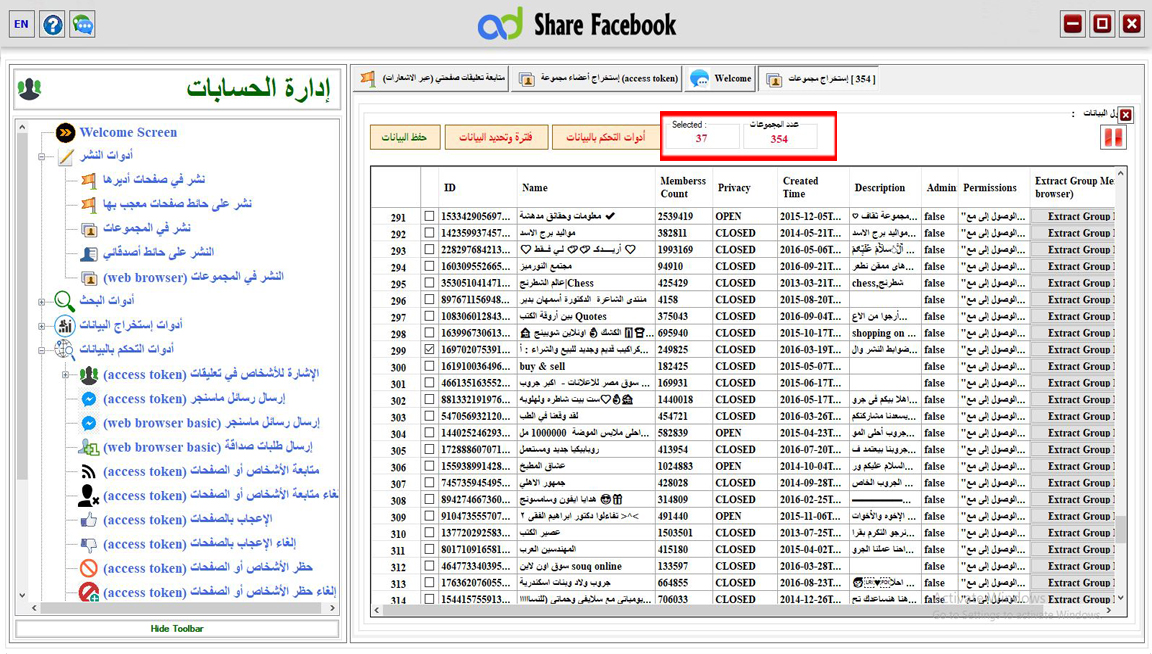The width and height of the screenshot is (1152, 654).
Task: Expand the أدوات البحث tree node
Action: [42, 301]
